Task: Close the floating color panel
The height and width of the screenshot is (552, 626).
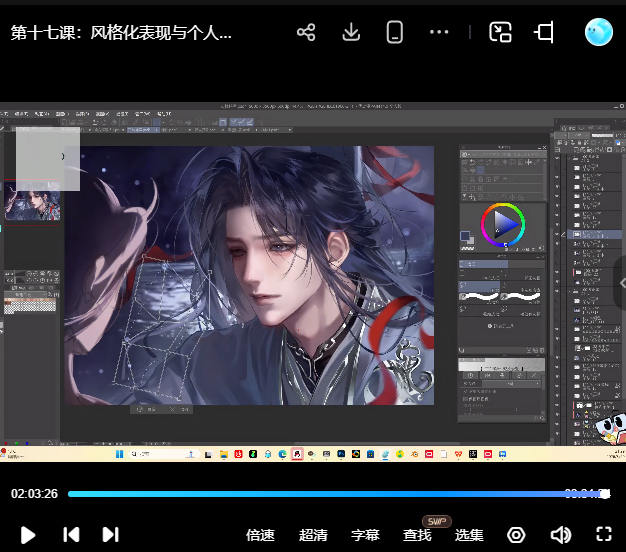Action: [544, 147]
